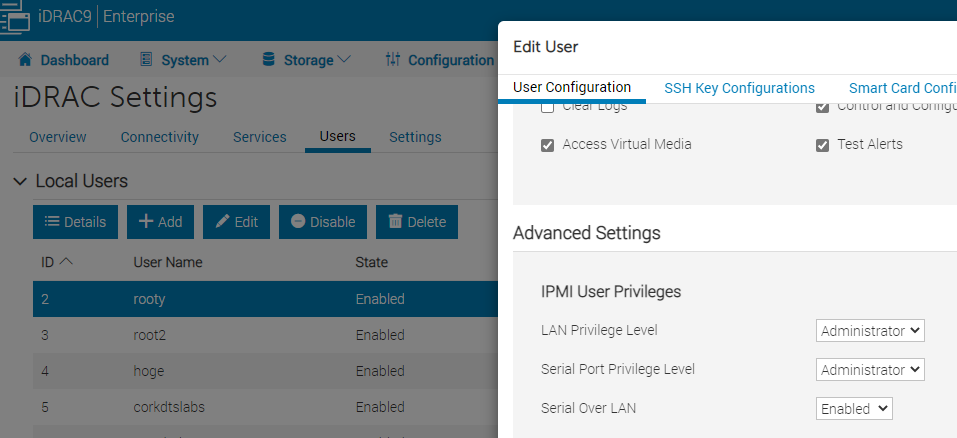Uncheck Access Virtual Media checkbox

[x=547, y=145]
